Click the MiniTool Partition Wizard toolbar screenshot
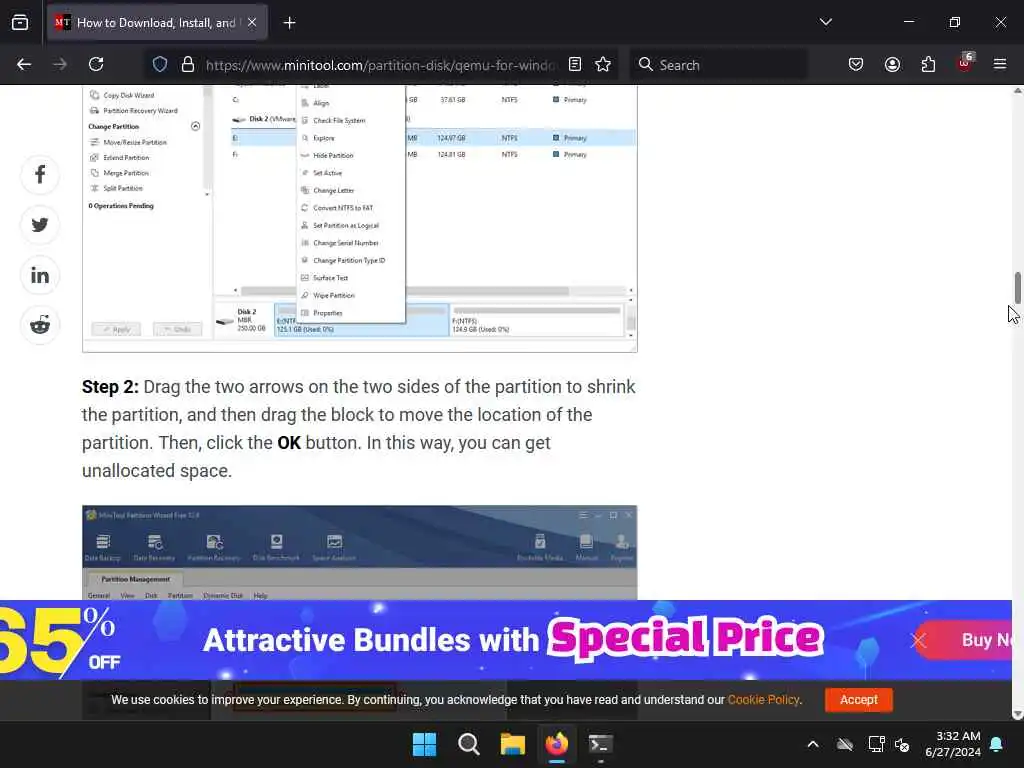Screen dimensions: 1024x768 (360, 552)
